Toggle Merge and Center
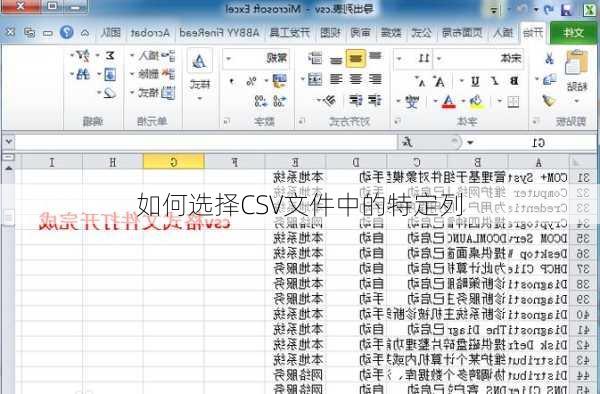Image resolution: width=600 pixels, height=394 pixels. (x=315, y=80)
